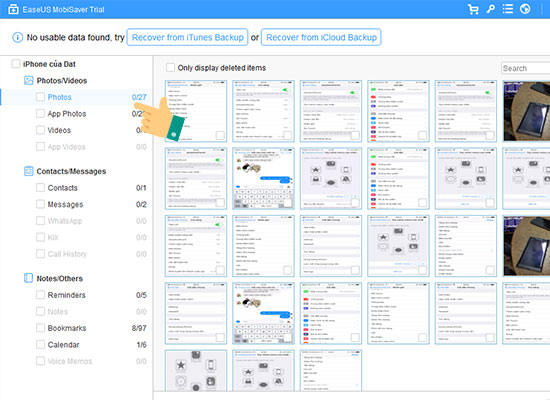Recover from iTunes Backup
This screenshot has width=550, height=400.
[187, 37]
